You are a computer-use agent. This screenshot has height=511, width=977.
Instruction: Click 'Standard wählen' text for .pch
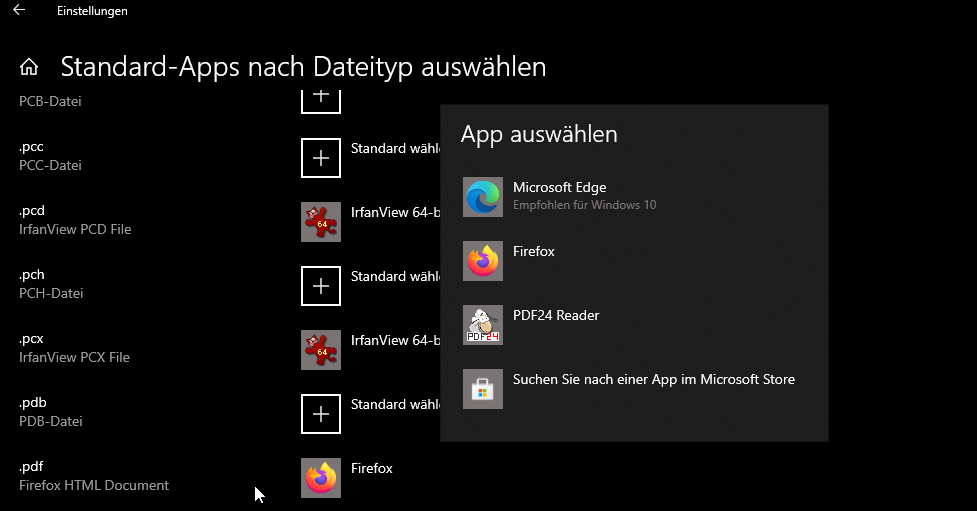click(x=396, y=276)
